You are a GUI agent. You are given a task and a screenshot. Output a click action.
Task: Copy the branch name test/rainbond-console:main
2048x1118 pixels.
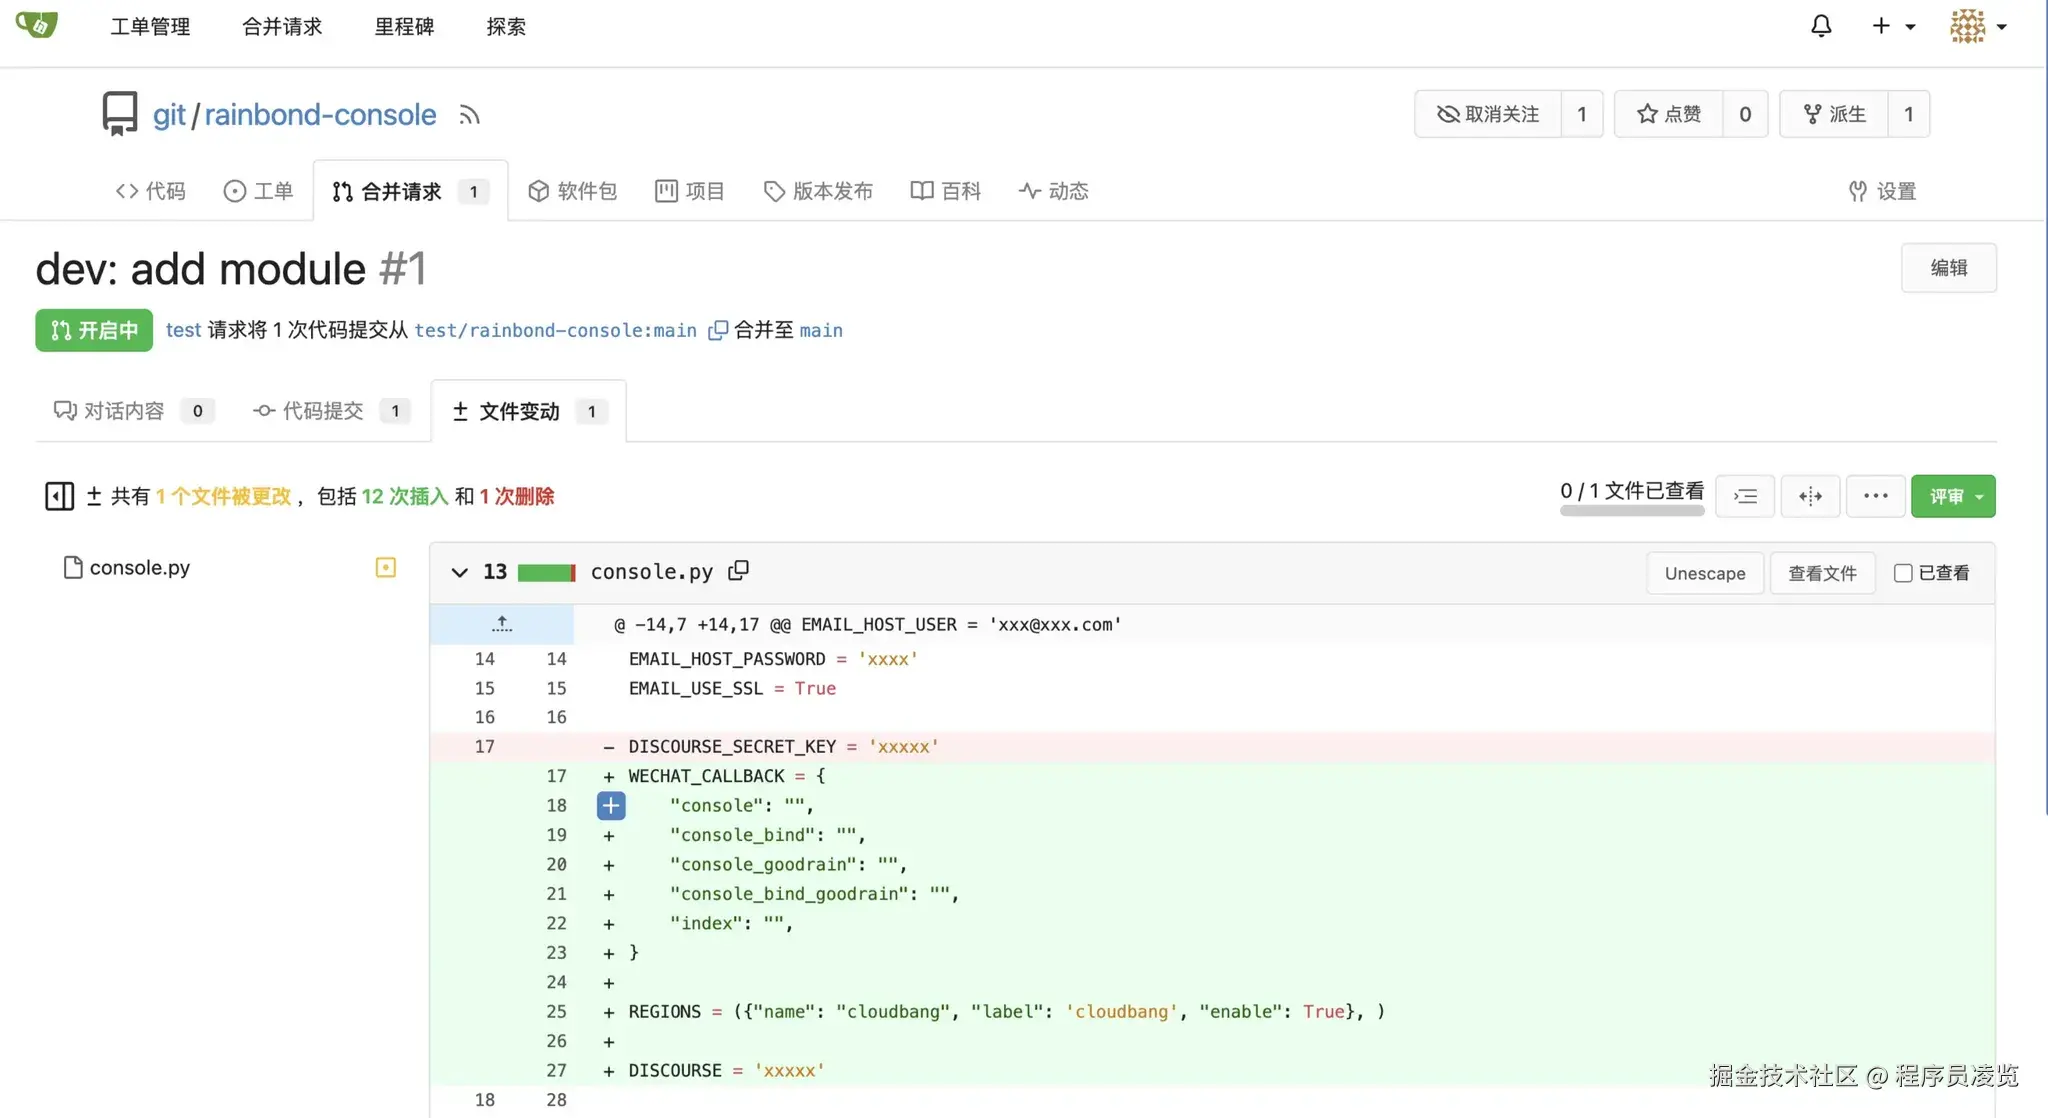[x=717, y=331]
